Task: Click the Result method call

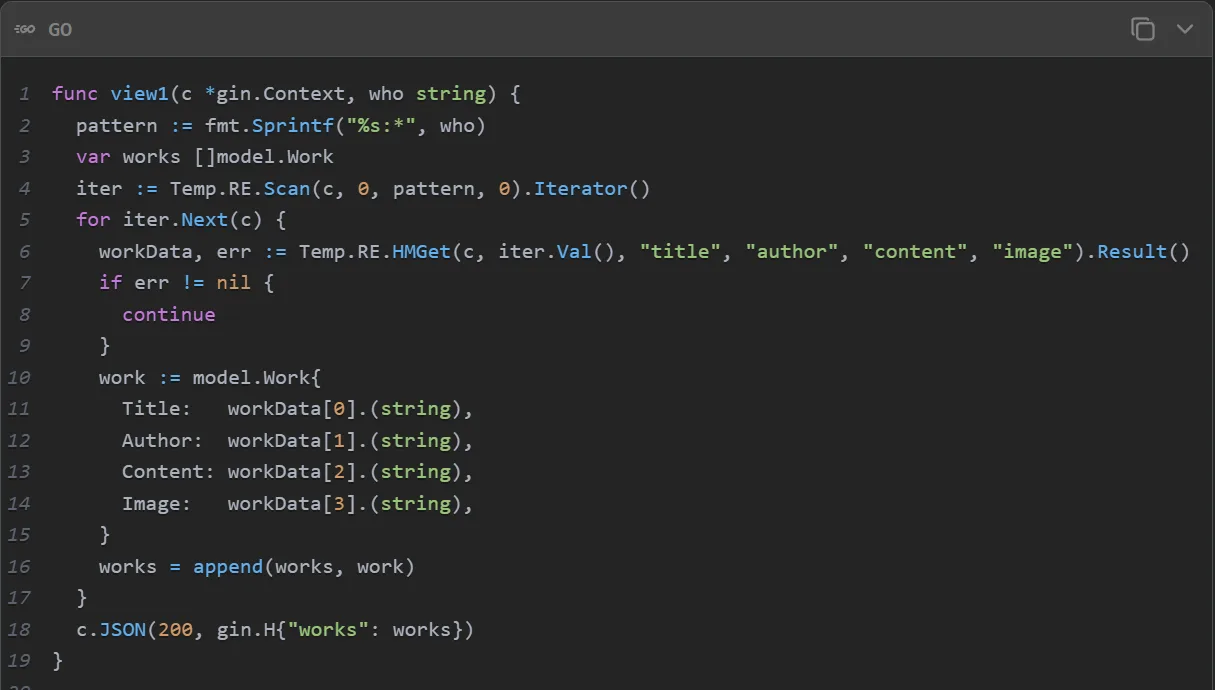Action: tap(1132, 252)
